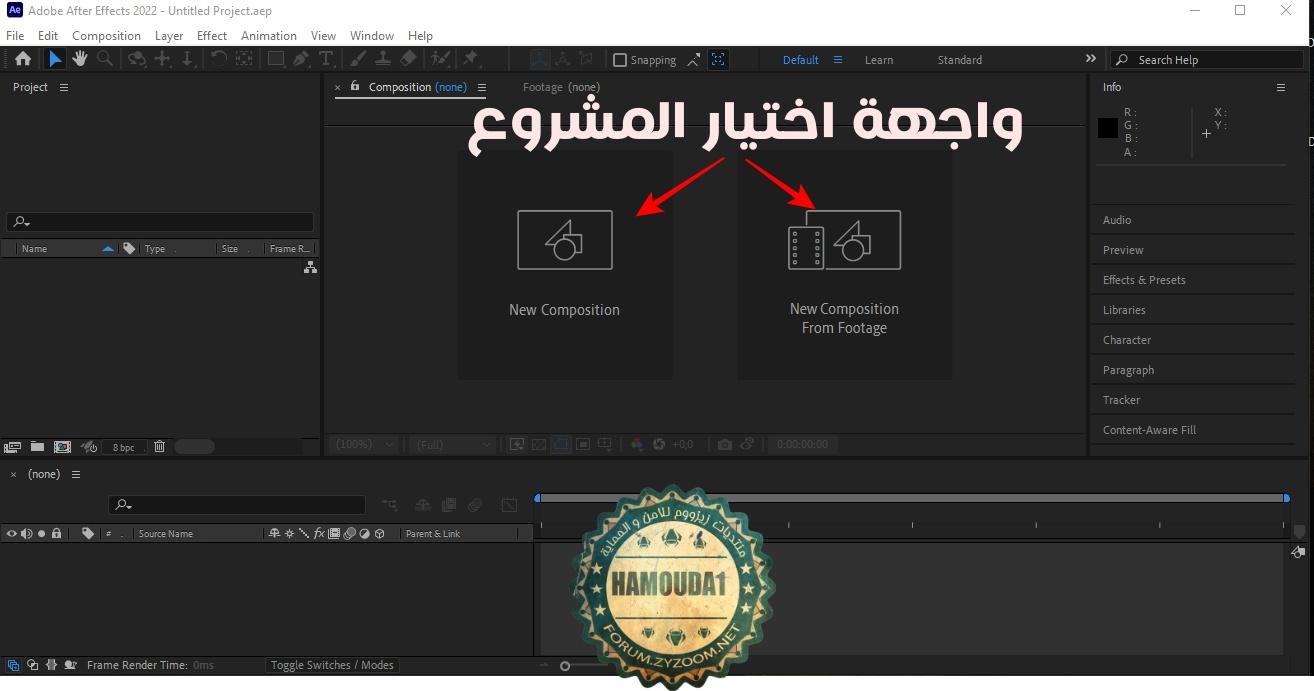Select the Eraser tool

pyautogui.click(x=408, y=59)
